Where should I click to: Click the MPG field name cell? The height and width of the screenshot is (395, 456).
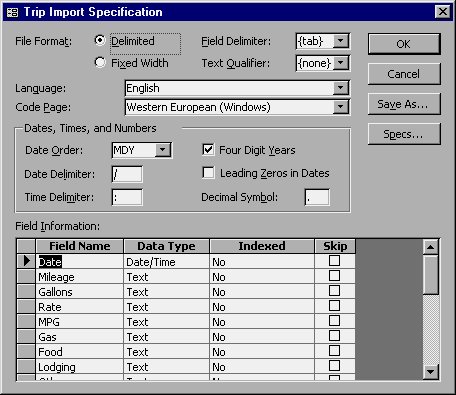tap(80, 322)
